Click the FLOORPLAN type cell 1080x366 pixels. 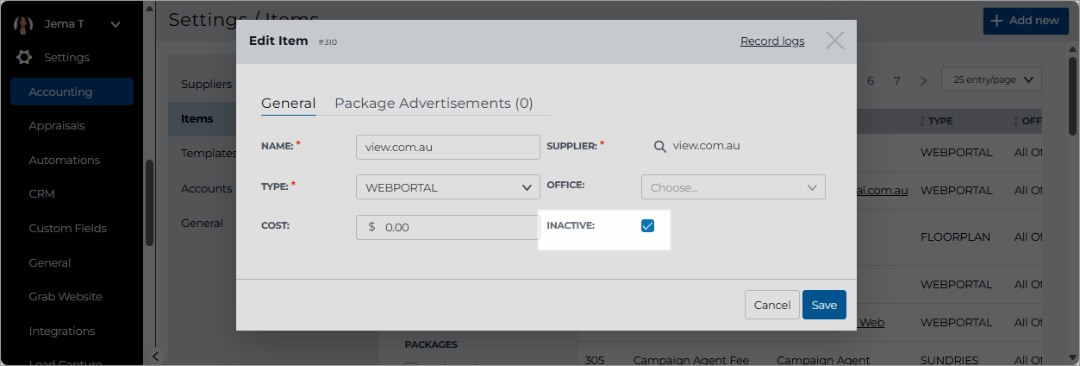coord(955,236)
